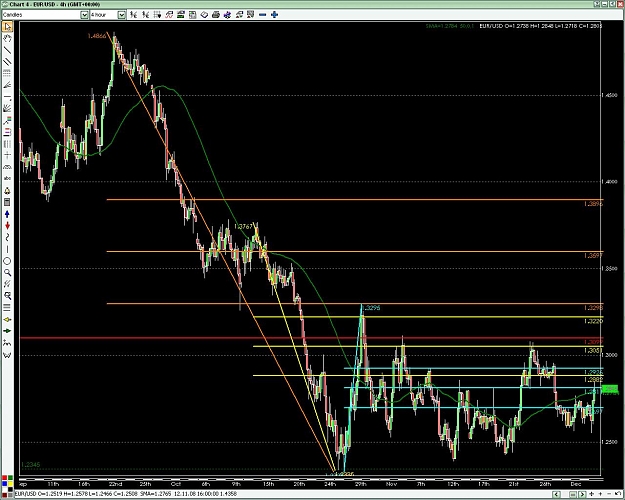The image size is (625, 500).
Task: Select the Fibonacci fan tool
Action: (x=7, y=84)
